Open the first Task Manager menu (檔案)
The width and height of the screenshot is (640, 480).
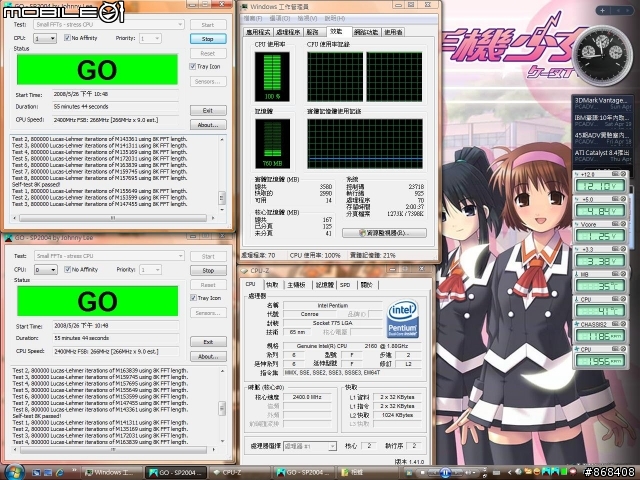click(x=253, y=18)
